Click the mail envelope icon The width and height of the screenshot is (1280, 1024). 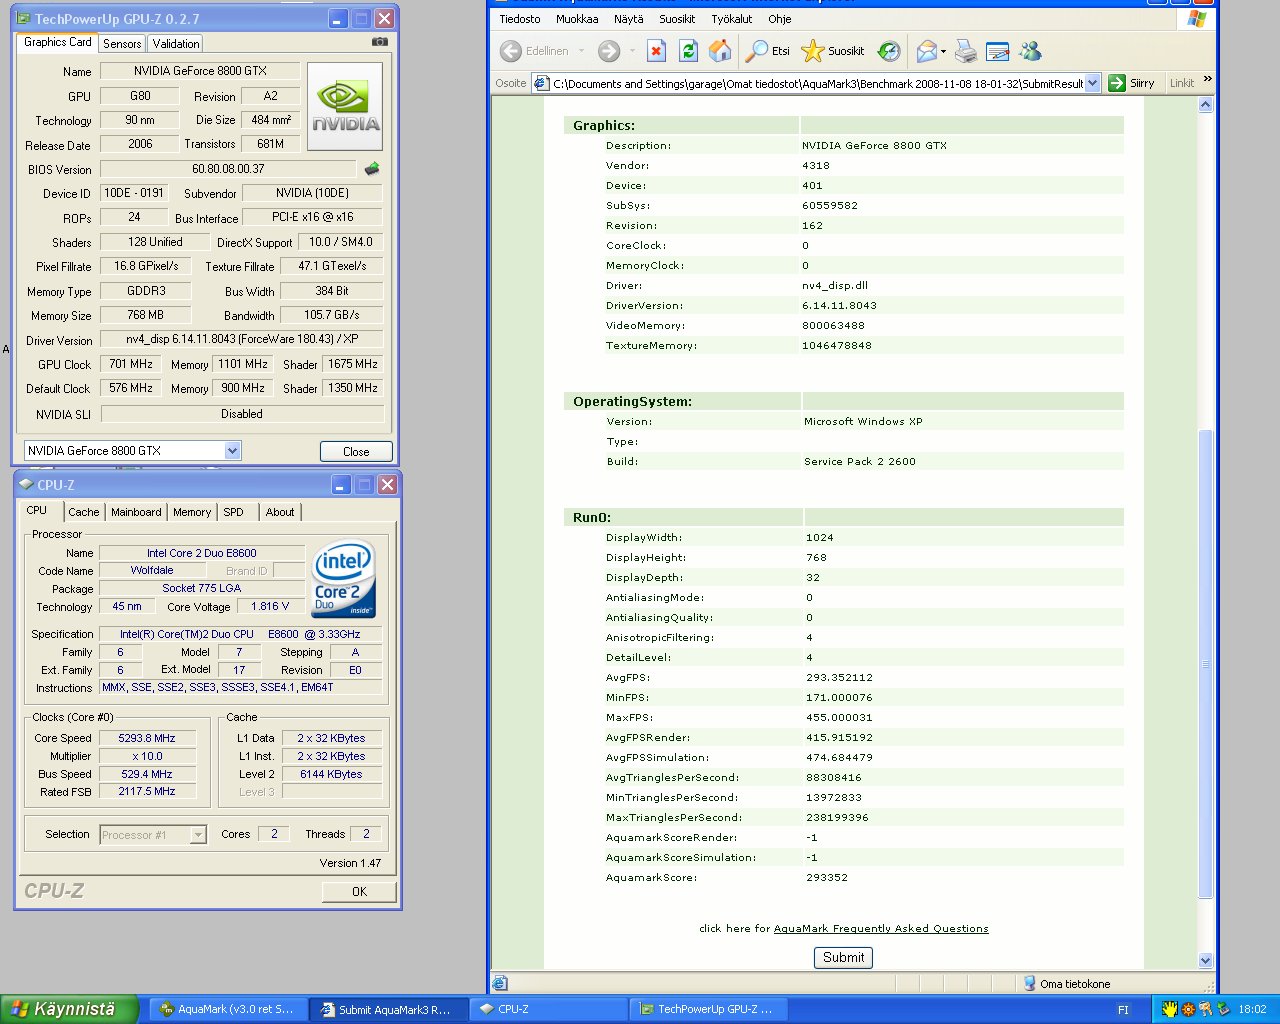926,51
